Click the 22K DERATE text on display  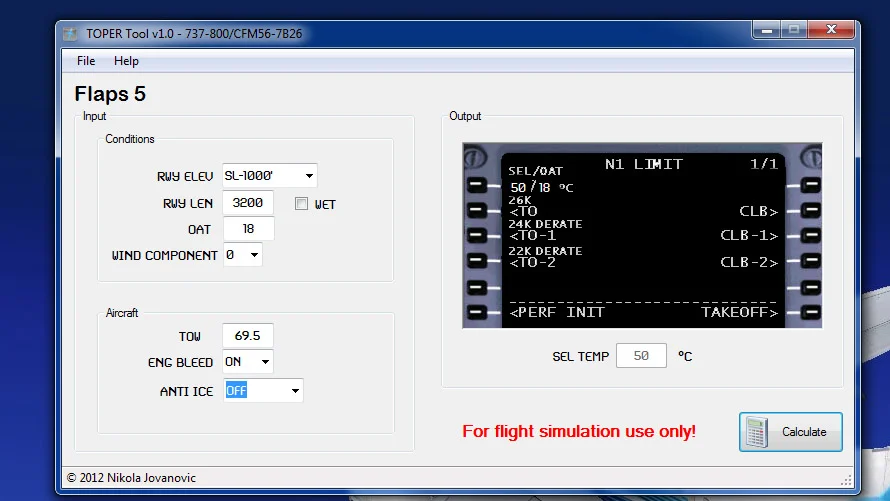point(545,251)
